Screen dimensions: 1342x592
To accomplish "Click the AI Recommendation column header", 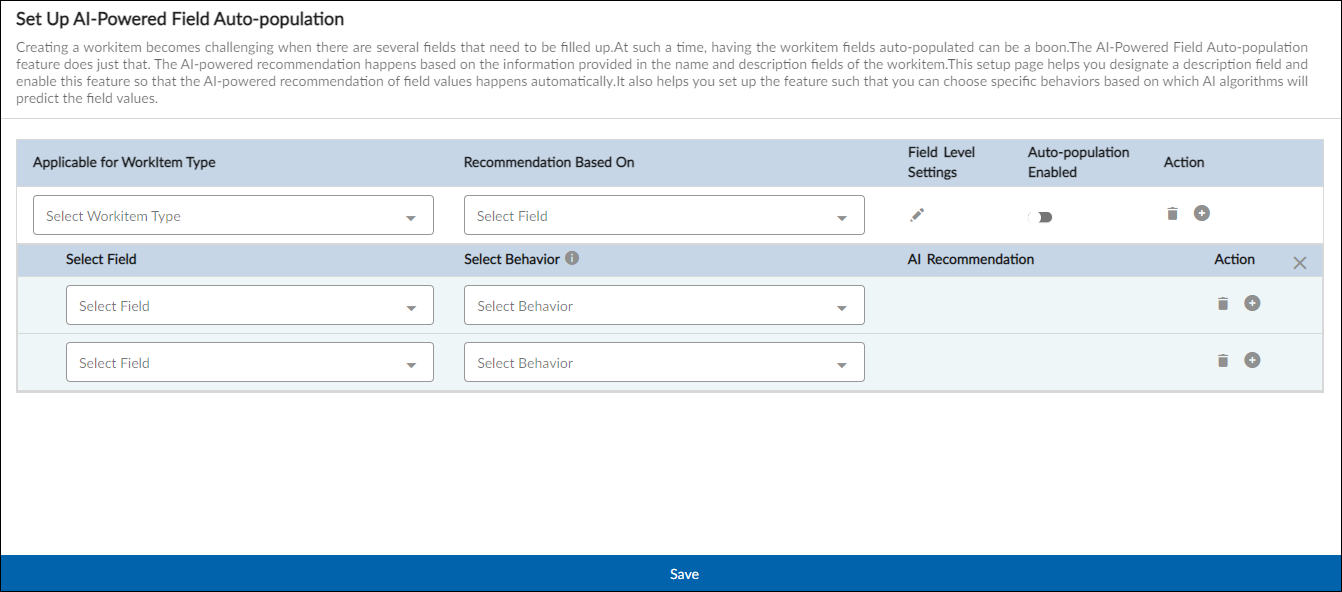I will point(970,259).
